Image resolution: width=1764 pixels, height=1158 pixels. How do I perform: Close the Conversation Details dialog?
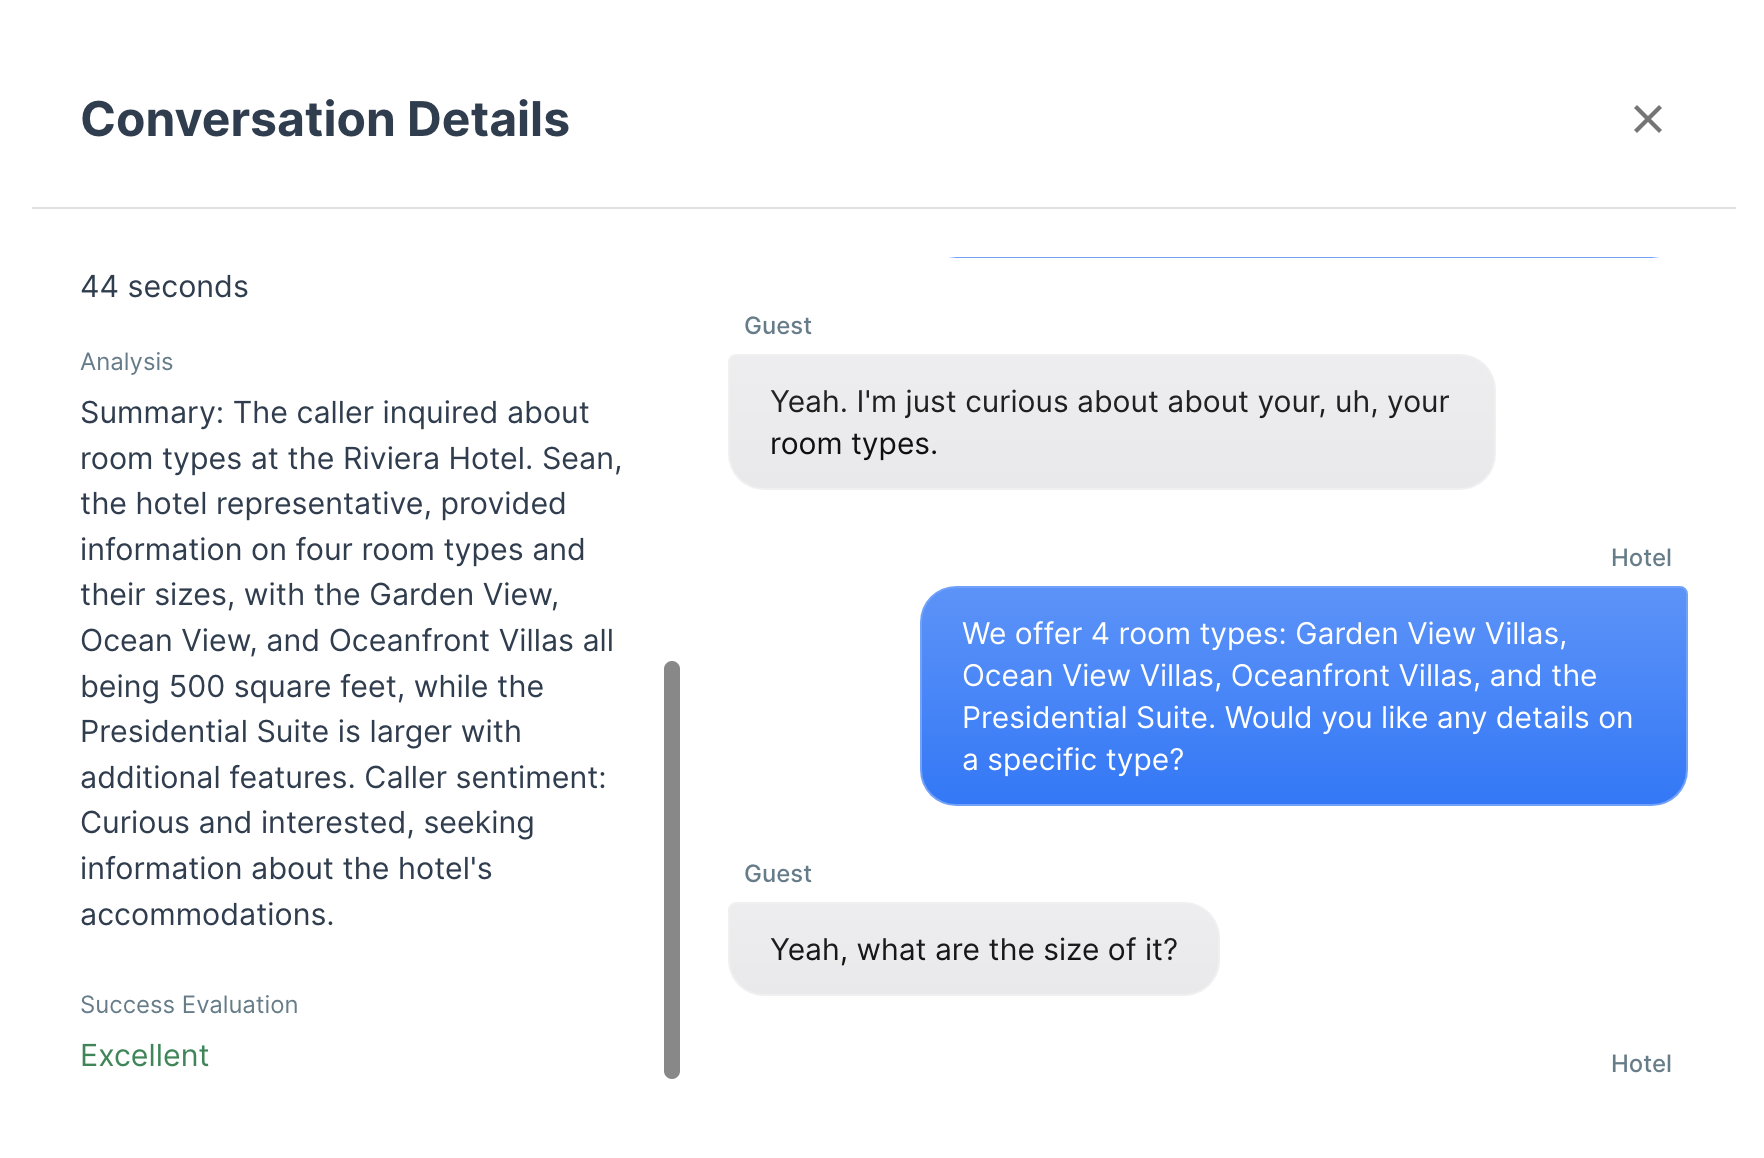coord(1647,119)
